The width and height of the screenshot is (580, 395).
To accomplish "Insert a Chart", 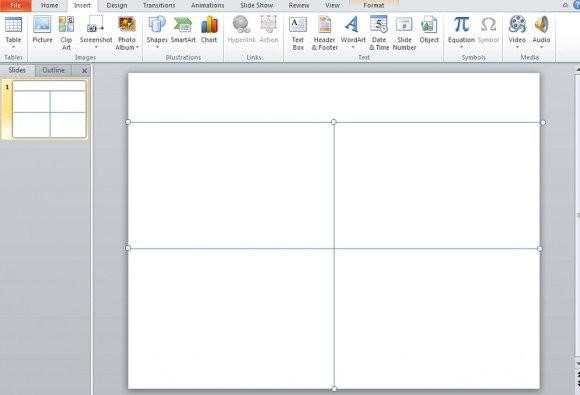I will (209, 30).
